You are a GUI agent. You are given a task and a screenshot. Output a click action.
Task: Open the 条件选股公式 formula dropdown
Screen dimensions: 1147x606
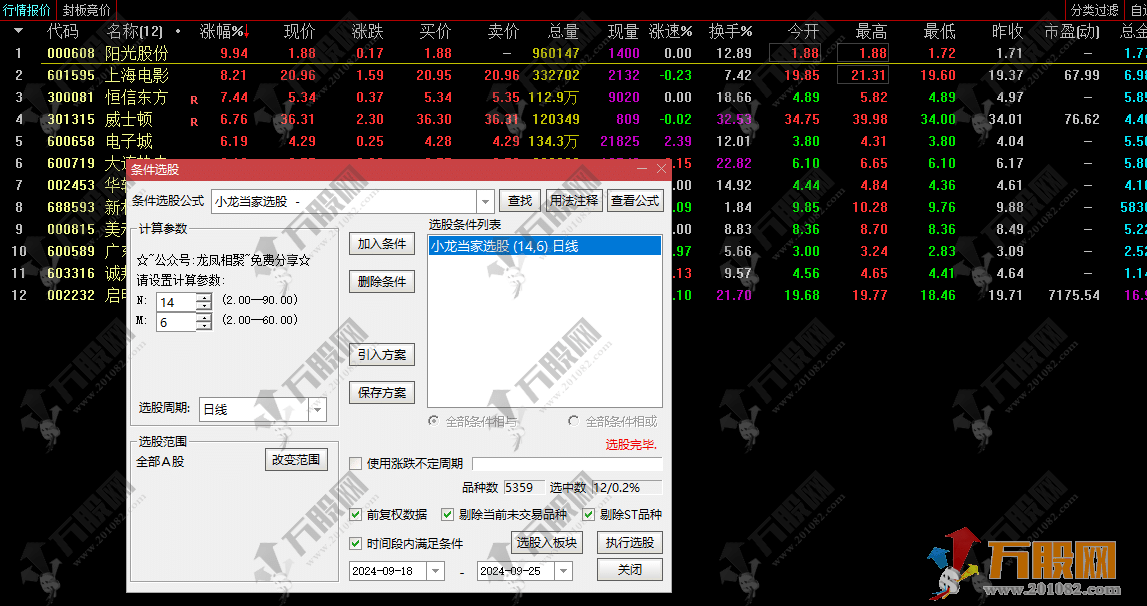pyautogui.click(x=485, y=201)
